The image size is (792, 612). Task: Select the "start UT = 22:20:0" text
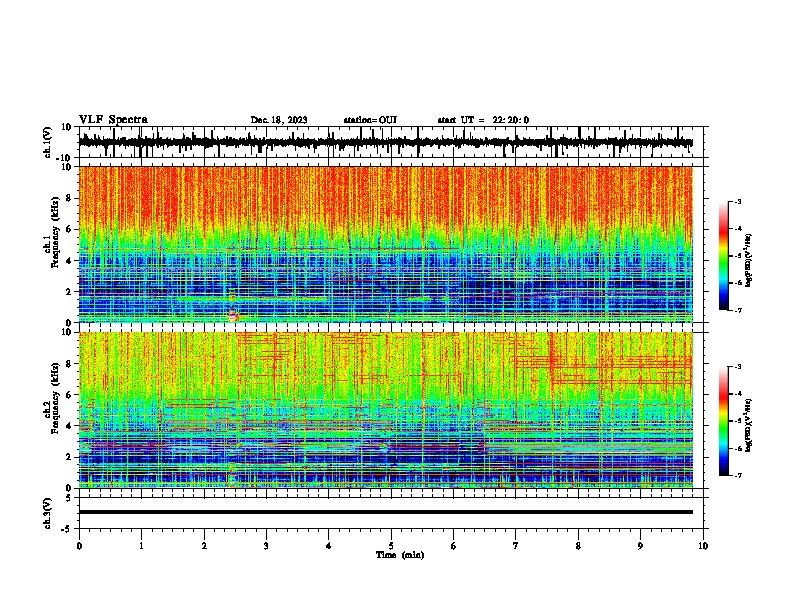click(483, 120)
